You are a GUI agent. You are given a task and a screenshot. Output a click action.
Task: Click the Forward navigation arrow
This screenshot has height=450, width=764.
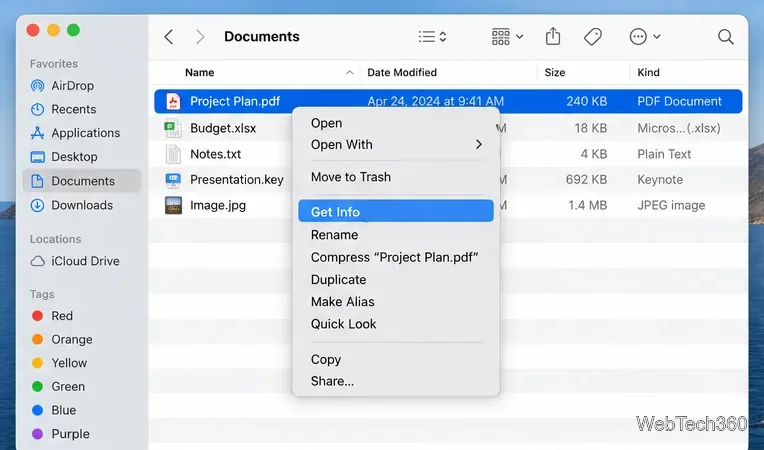click(200, 37)
